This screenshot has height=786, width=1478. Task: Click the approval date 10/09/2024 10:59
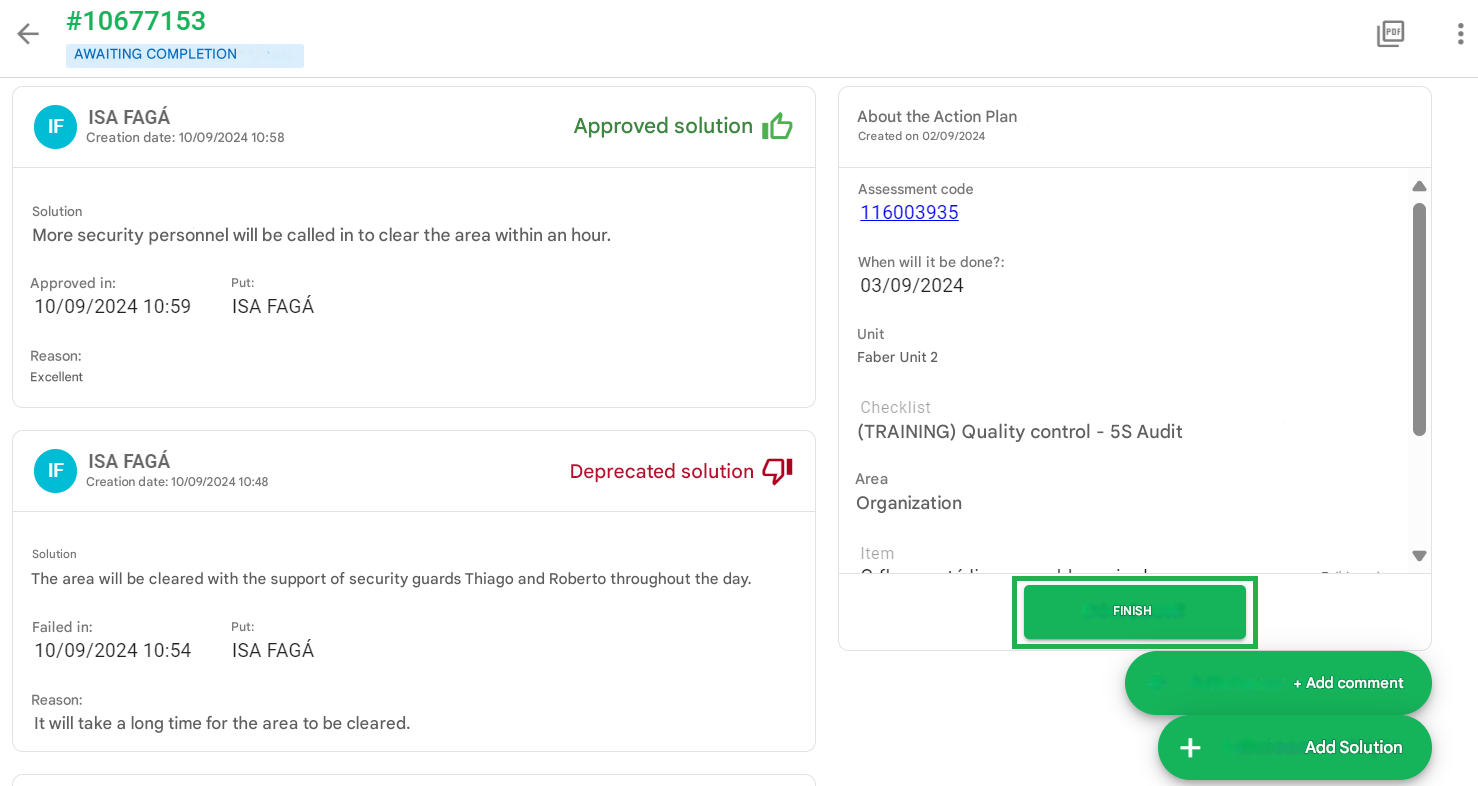(x=112, y=306)
